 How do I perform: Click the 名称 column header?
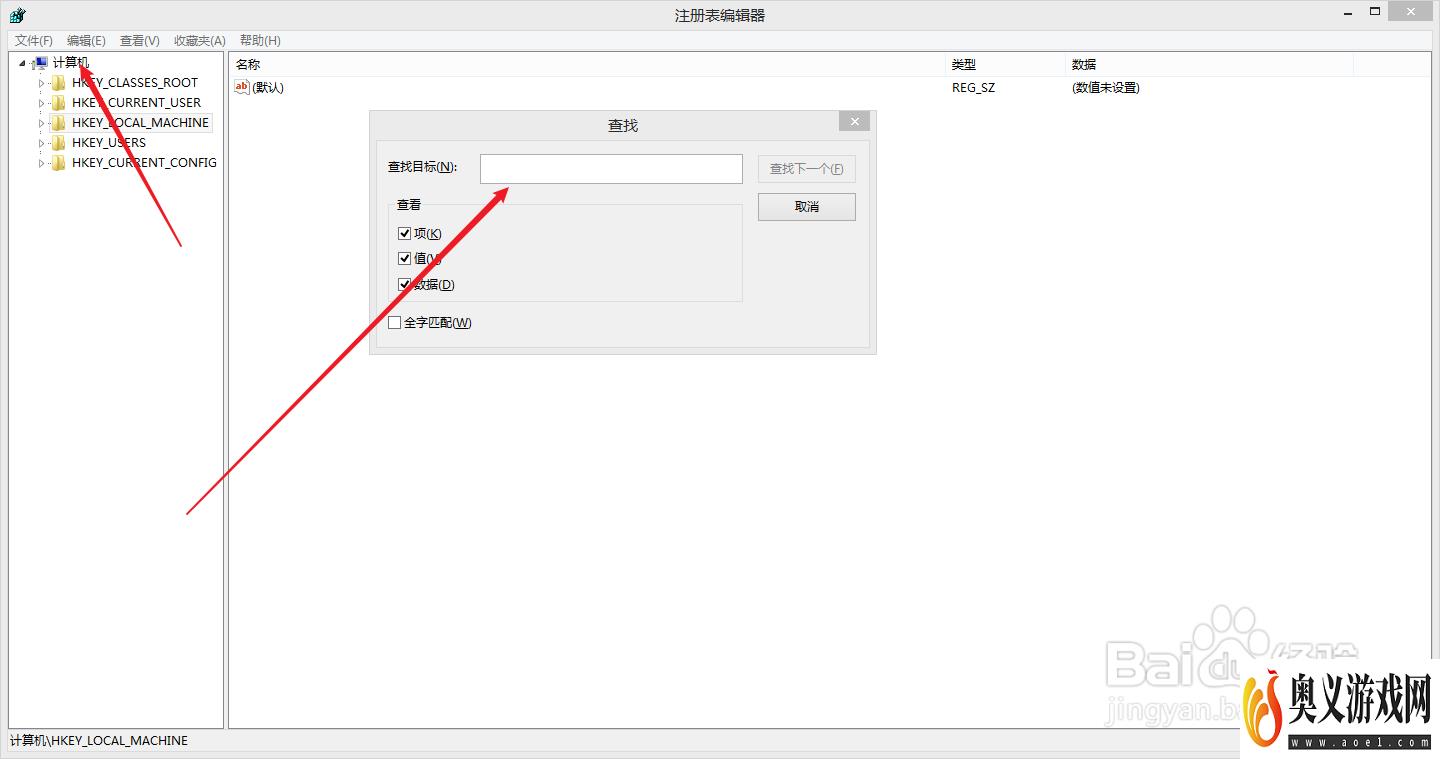coord(588,64)
